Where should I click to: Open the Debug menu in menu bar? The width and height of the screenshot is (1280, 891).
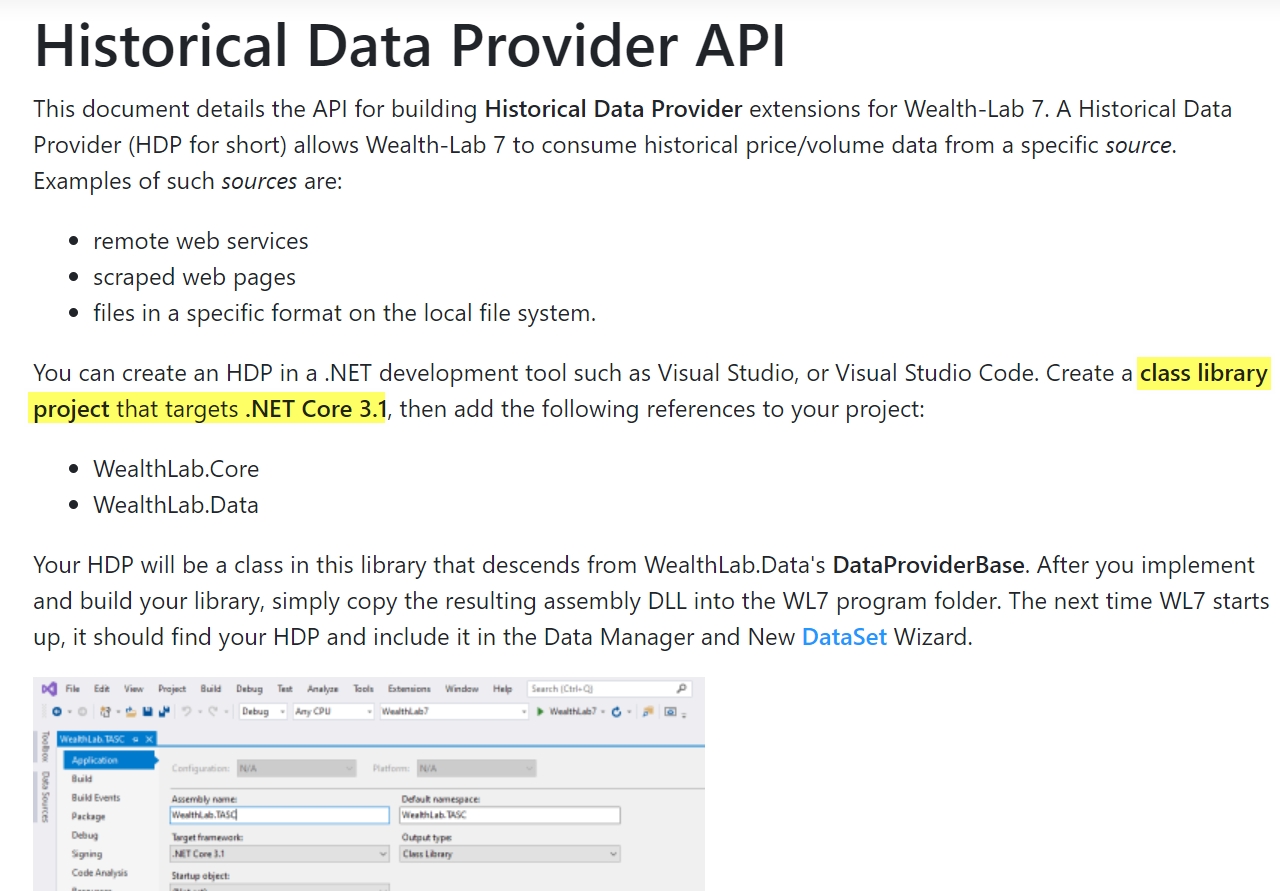(249, 689)
